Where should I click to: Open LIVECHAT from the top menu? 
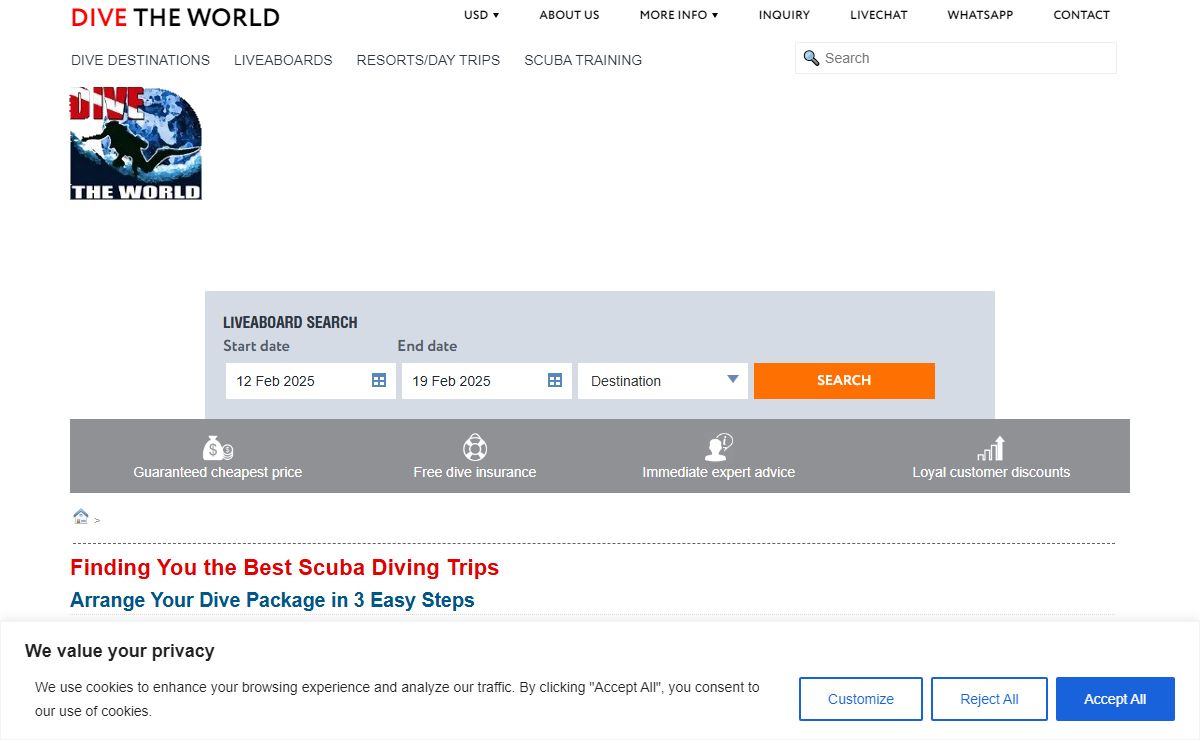click(x=879, y=15)
